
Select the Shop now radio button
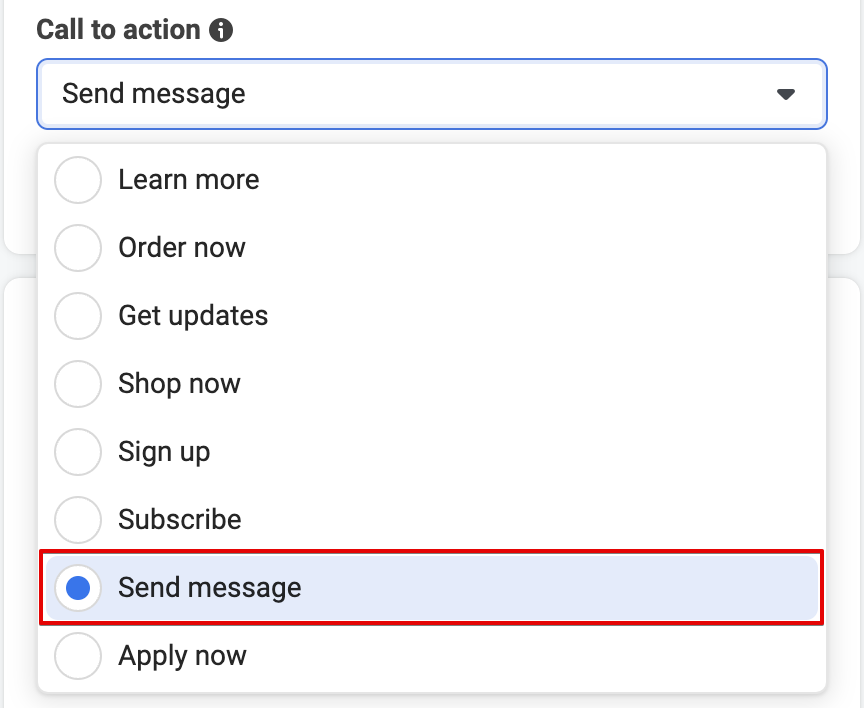coord(78,383)
